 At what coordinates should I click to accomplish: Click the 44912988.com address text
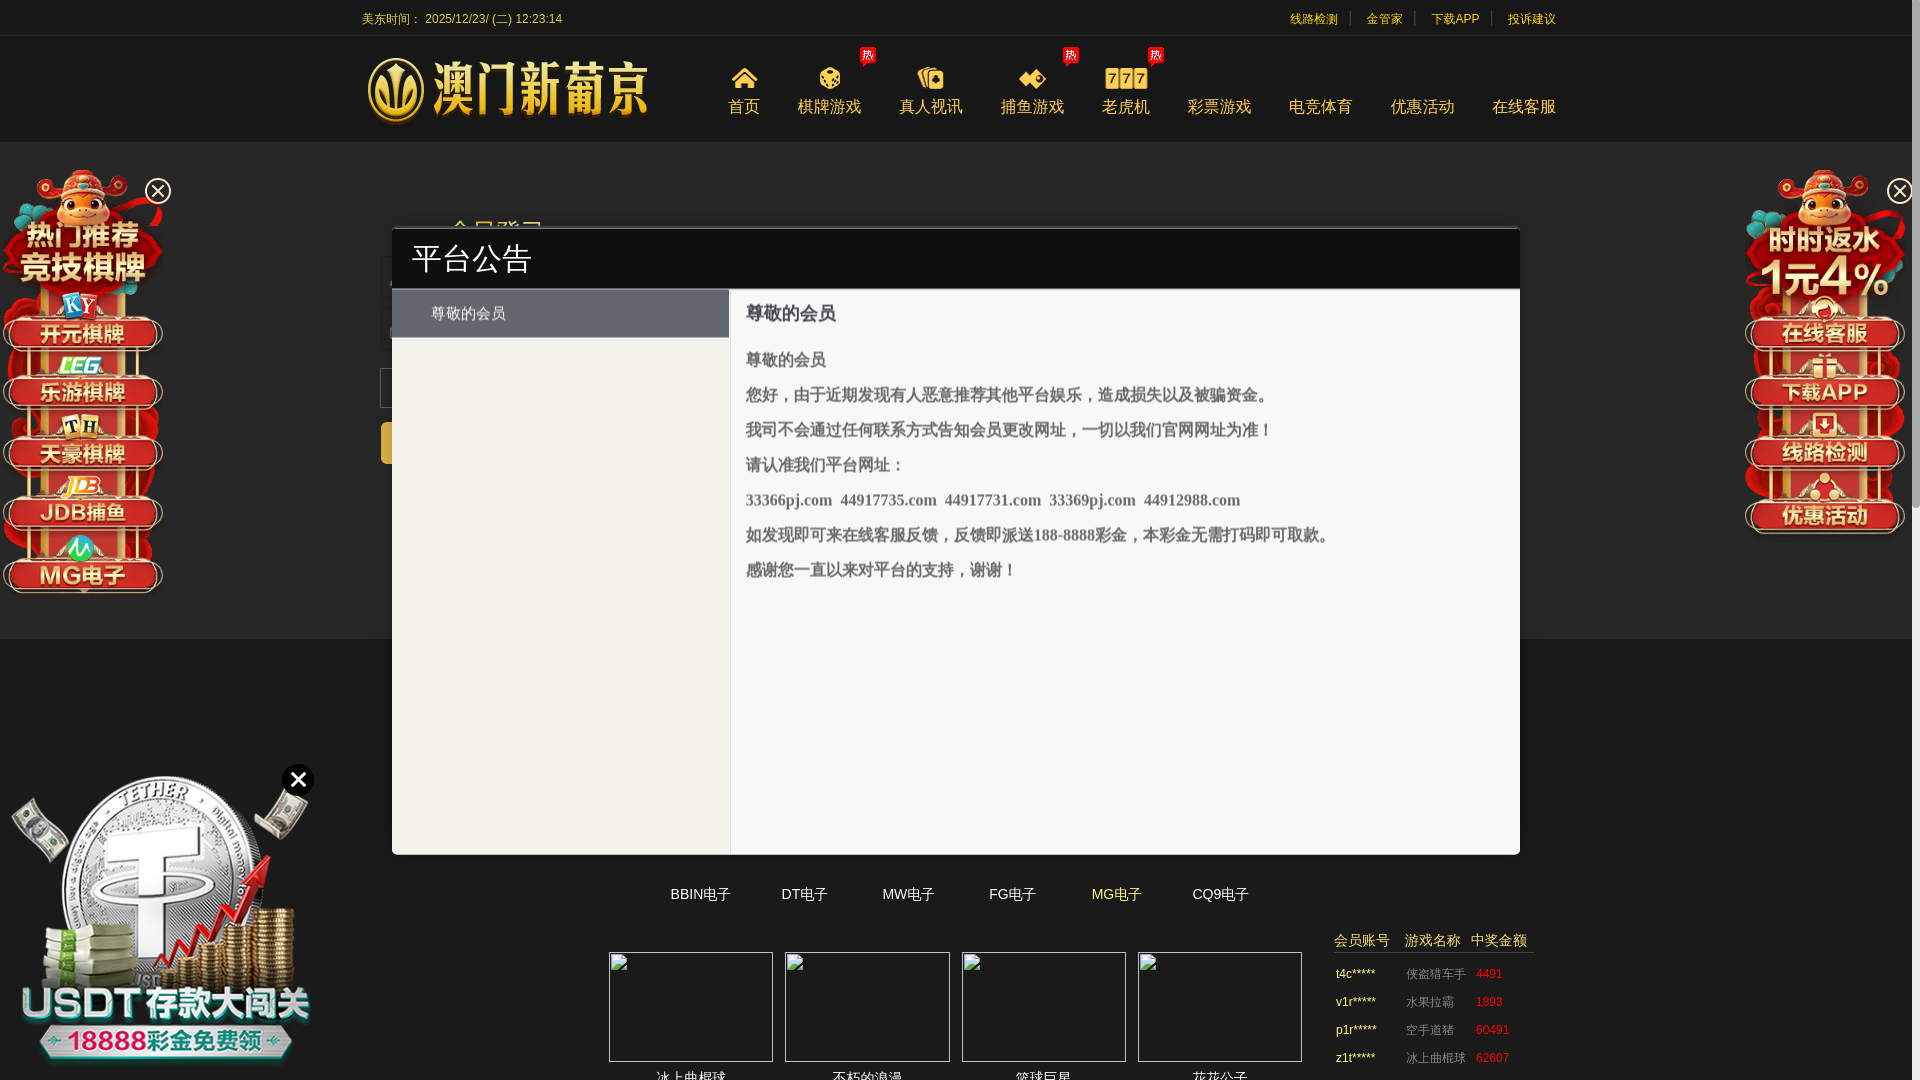1192,500
